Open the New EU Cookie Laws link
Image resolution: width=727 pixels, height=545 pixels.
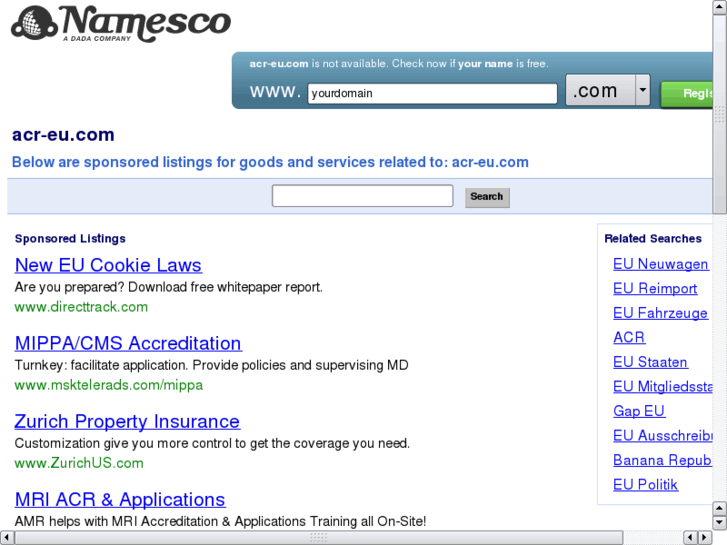[x=108, y=265]
